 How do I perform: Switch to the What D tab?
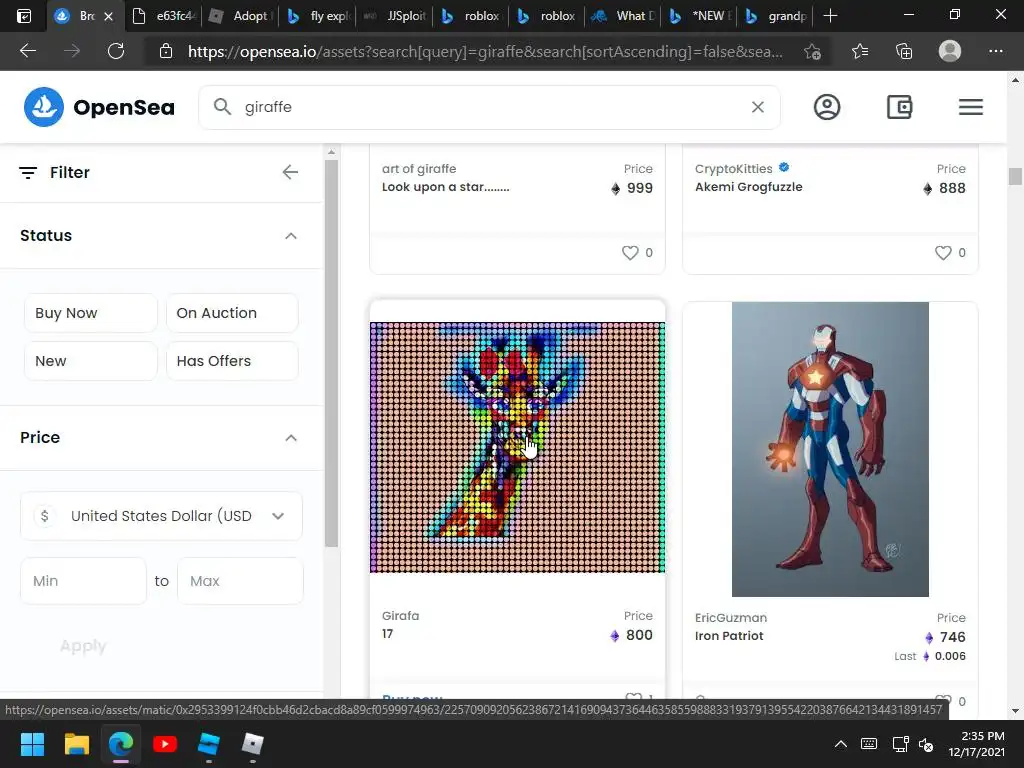coord(623,16)
